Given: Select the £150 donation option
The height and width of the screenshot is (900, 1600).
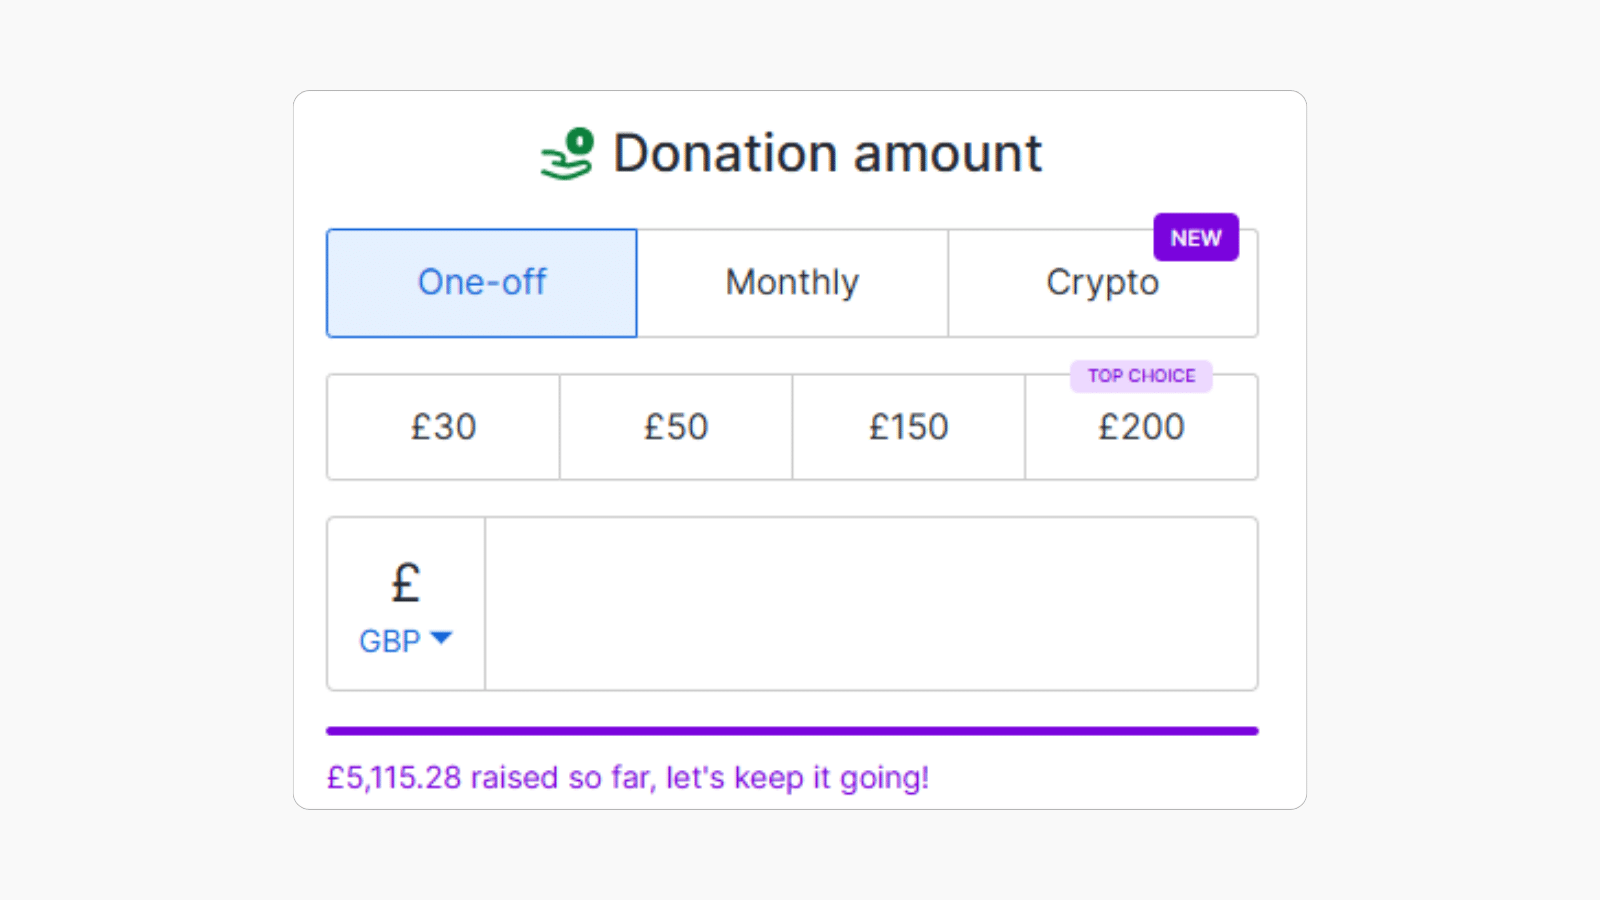Looking at the screenshot, I should pyautogui.click(x=908, y=428).
